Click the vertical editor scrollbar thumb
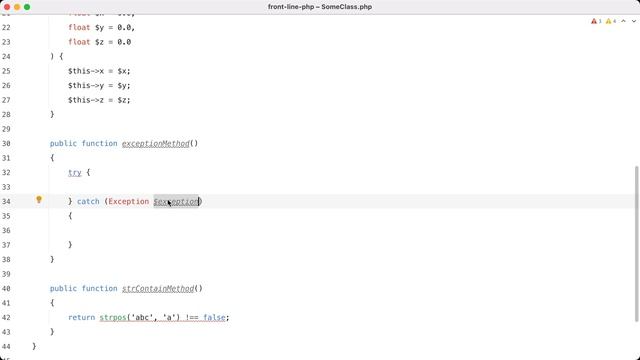The width and height of the screenshot is (640, 360). click(x=637, y=244)
